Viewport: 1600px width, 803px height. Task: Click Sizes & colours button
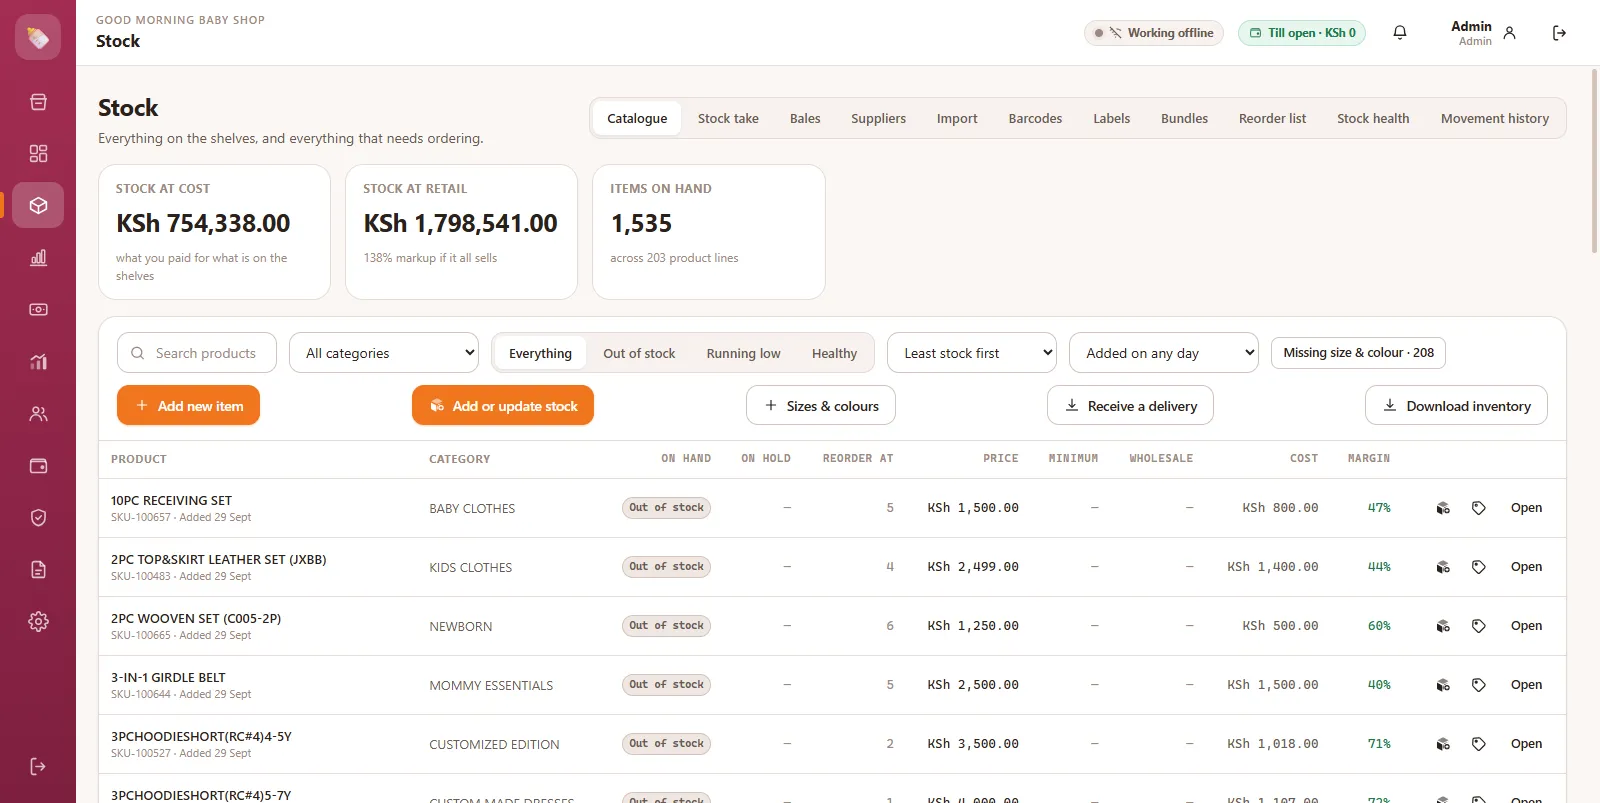[821, 406]
